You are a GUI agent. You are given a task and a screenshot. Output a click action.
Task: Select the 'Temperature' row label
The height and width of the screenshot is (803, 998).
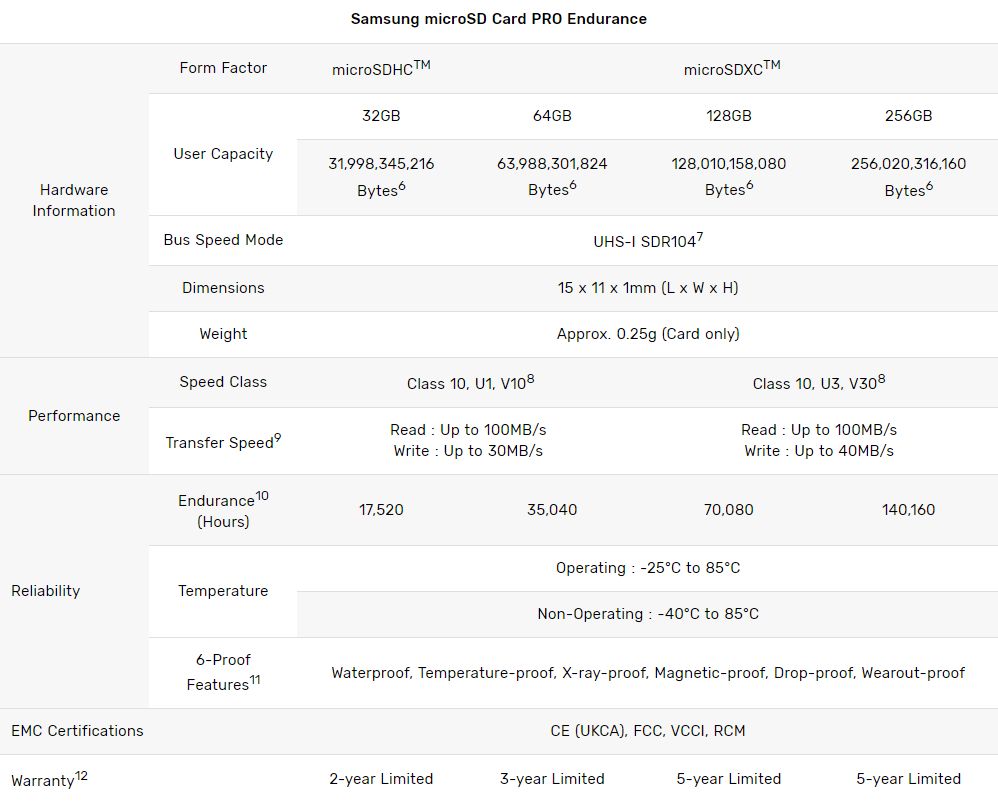click(x=223, y=591)
